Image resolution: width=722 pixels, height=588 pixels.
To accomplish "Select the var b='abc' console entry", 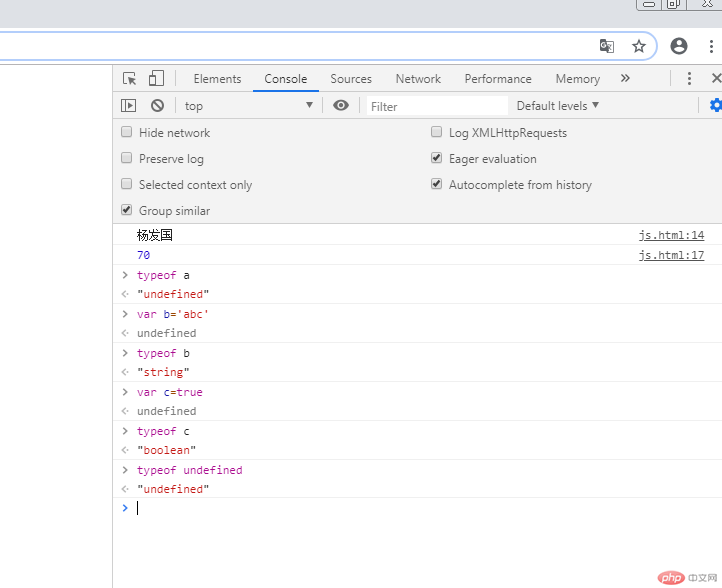I will click(x=173, y=314).
